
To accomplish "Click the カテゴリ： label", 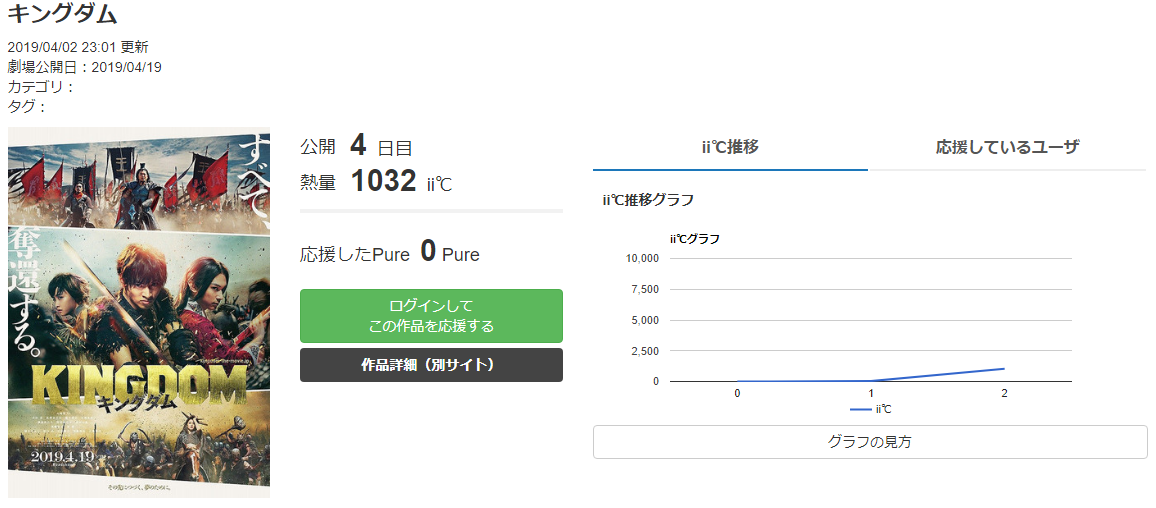I will (x=41, y=87).
